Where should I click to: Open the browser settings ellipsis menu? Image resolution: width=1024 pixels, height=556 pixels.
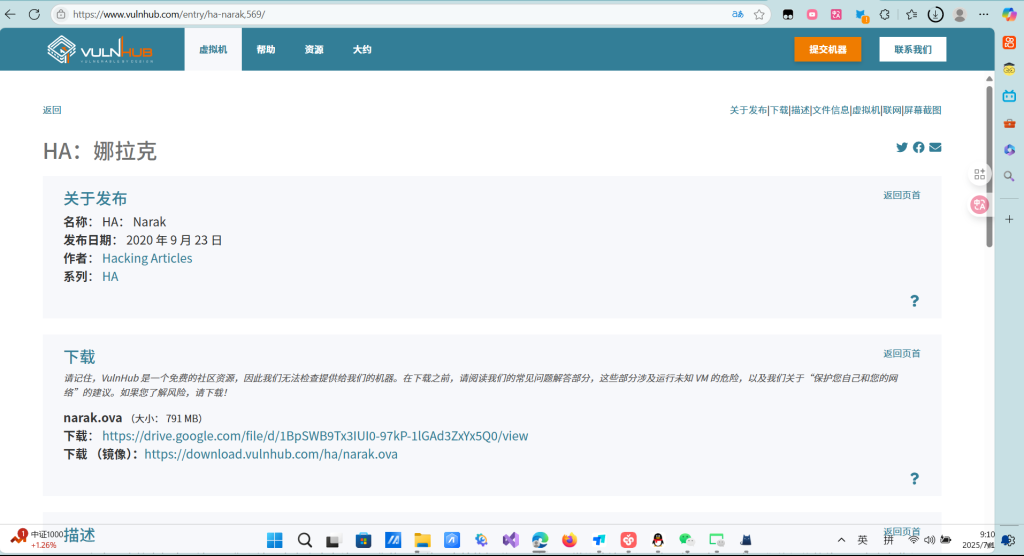click(985, 15)
